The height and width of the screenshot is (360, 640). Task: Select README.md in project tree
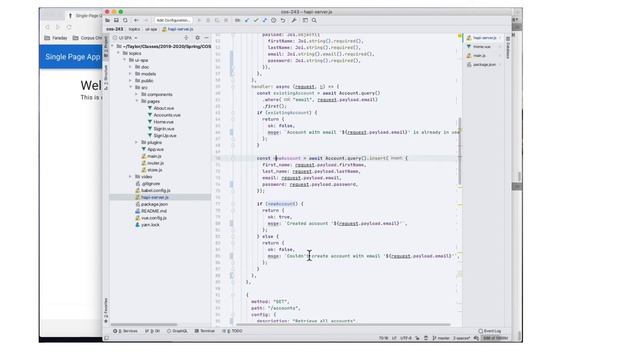(x=151, y=211)
